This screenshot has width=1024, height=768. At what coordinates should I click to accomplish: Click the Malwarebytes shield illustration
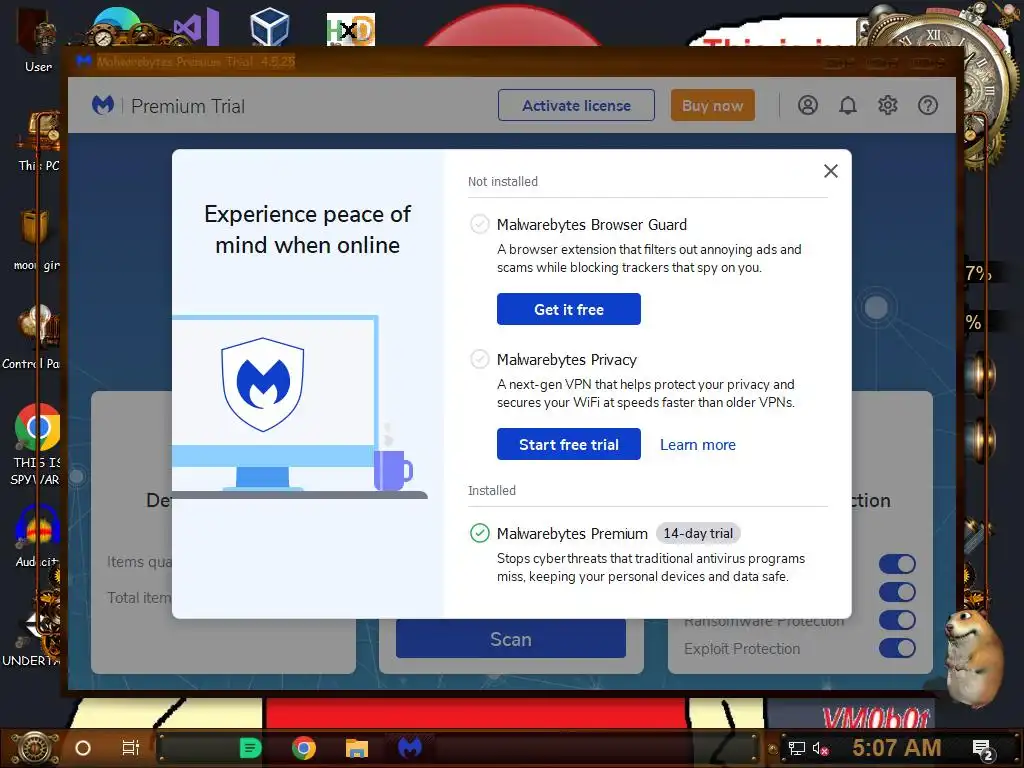pyautogui.click(x=263, y=384)
